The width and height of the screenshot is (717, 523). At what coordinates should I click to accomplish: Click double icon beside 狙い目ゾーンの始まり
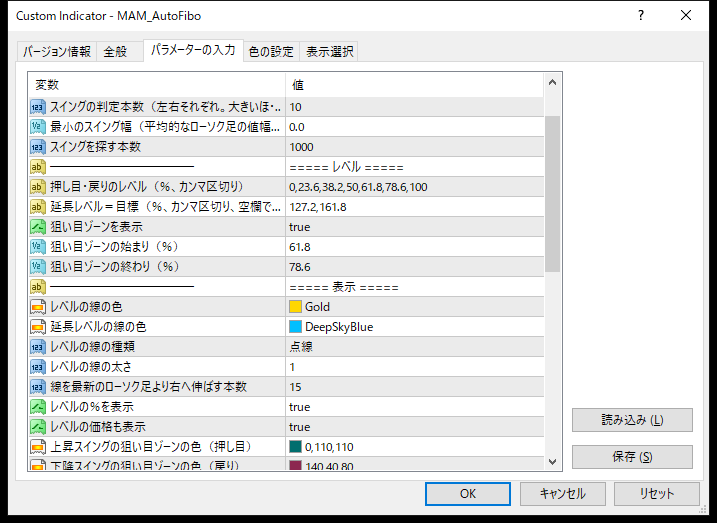37,247
